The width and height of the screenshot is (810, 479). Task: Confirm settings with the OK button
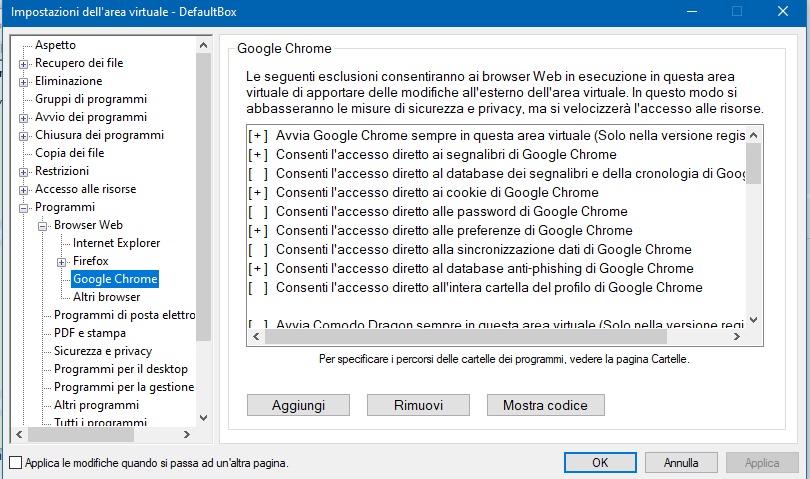600,462
